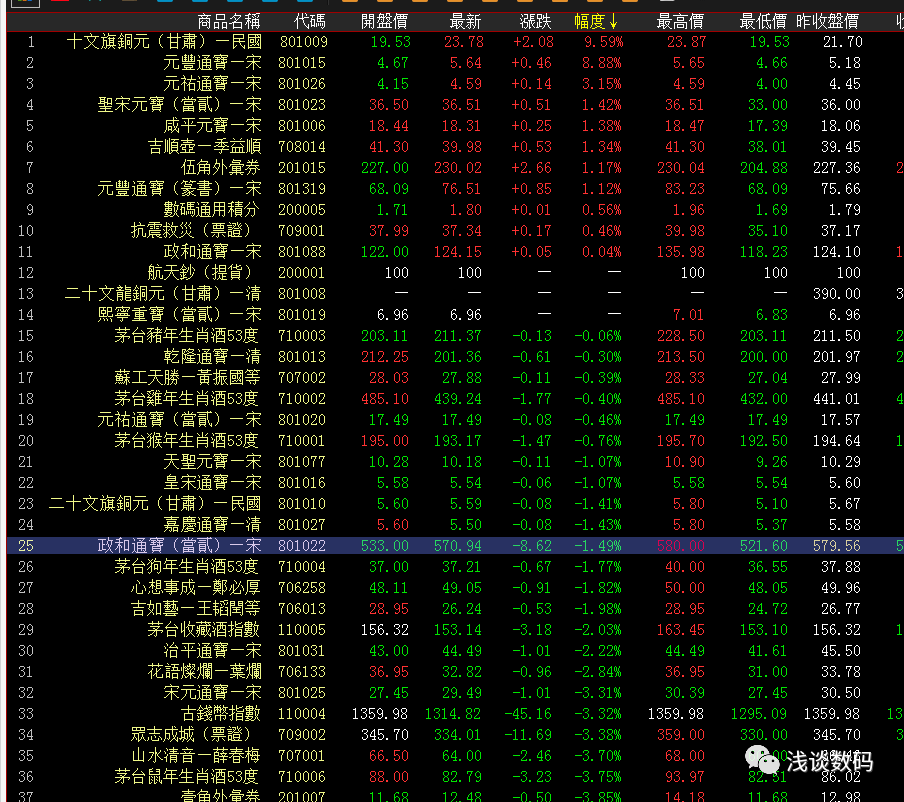The height and width of the screenshot is (802, 904).
Task: Select the 蘇工天勝一黃振國等 row
Action: tap(455, 378)
